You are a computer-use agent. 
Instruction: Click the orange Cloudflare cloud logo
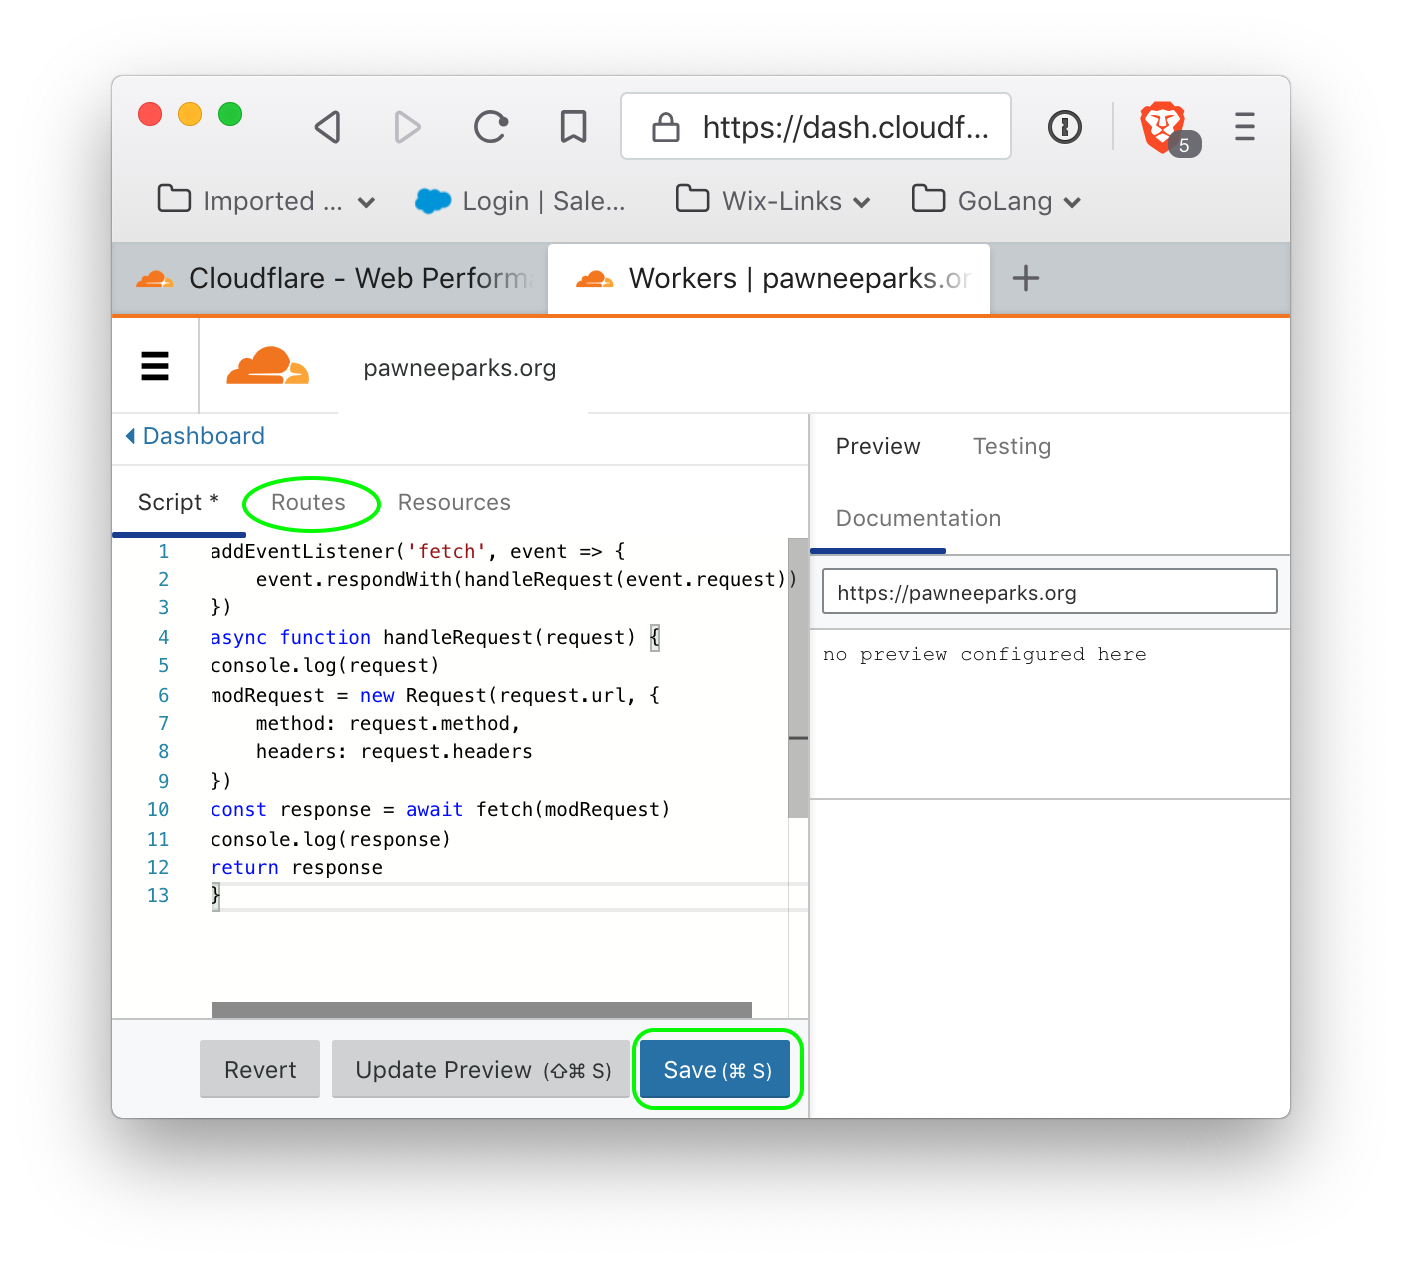pyautogui.click(x=267, y=366)
